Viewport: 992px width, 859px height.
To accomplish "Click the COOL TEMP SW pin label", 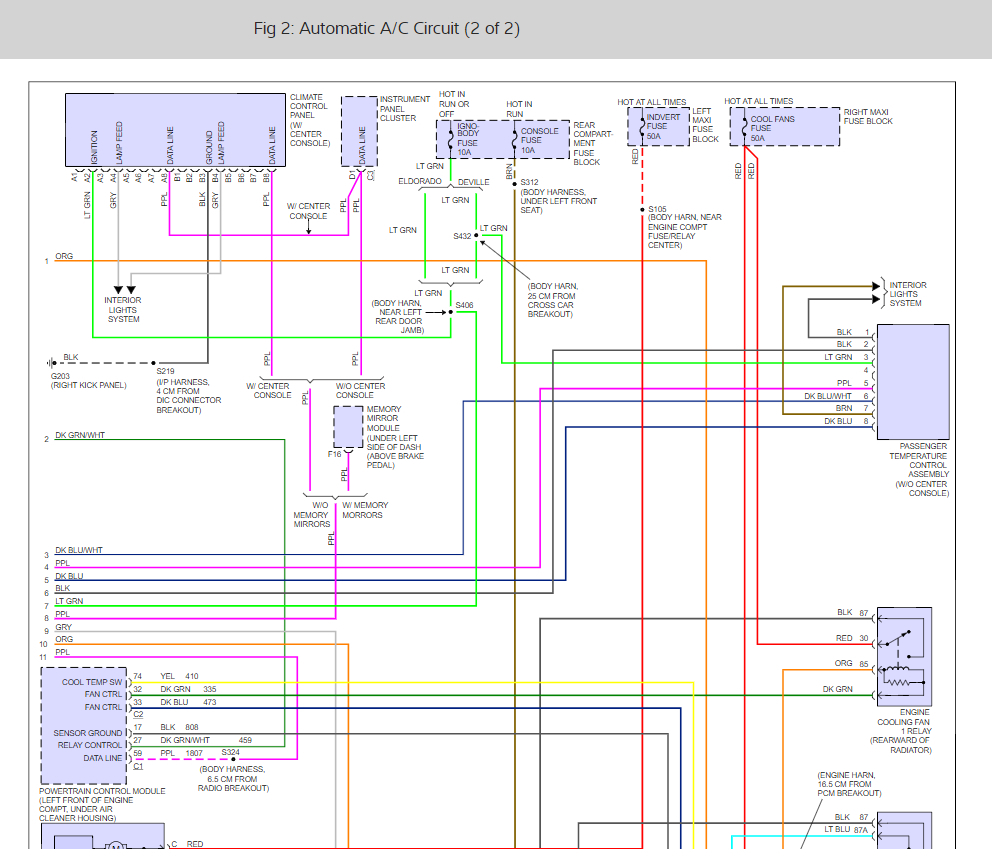I will pyautogui.click(x=92, y=682).
